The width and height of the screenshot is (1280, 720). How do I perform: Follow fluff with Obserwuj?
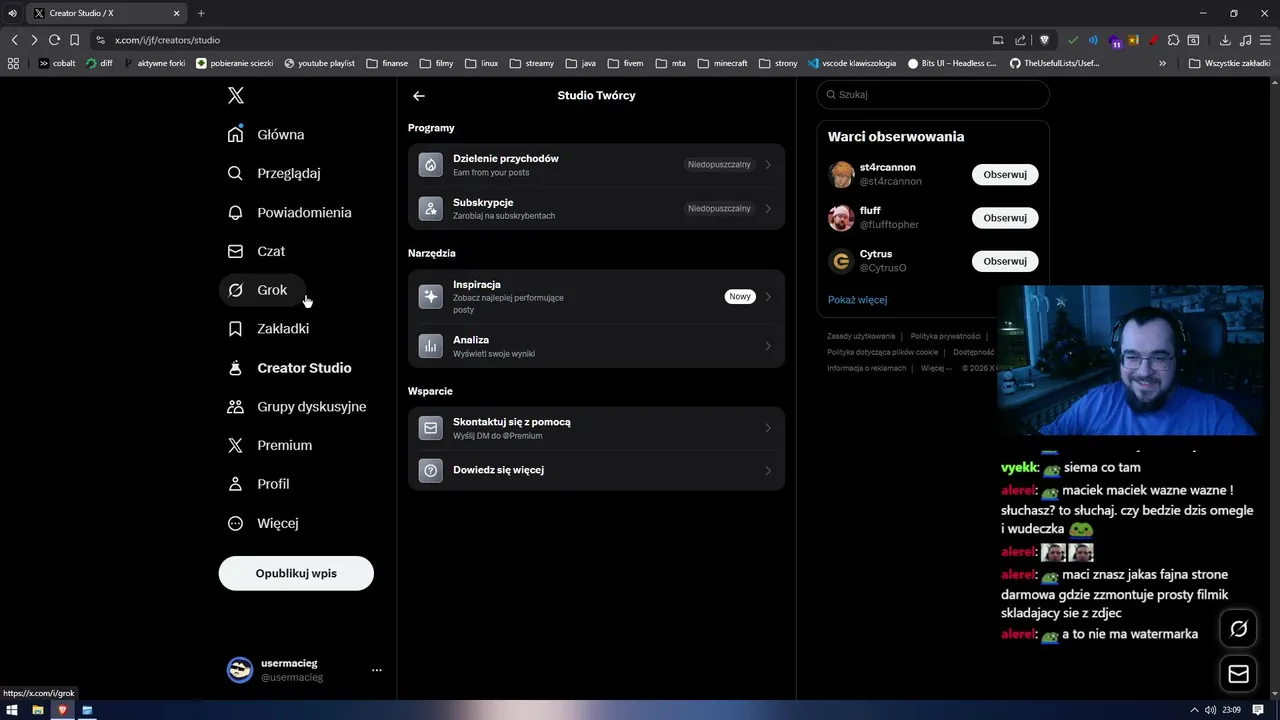[x=1005, y=218]
